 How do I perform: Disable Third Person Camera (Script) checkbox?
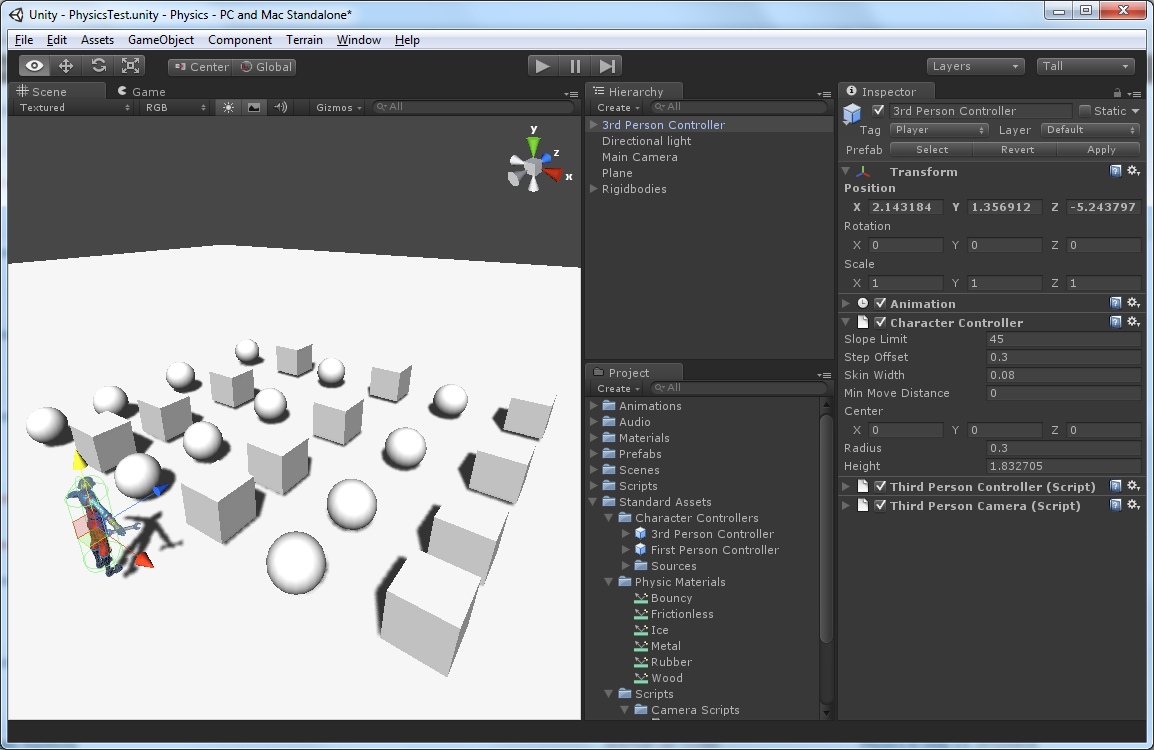pyautogui.click(x=880, y=506)
